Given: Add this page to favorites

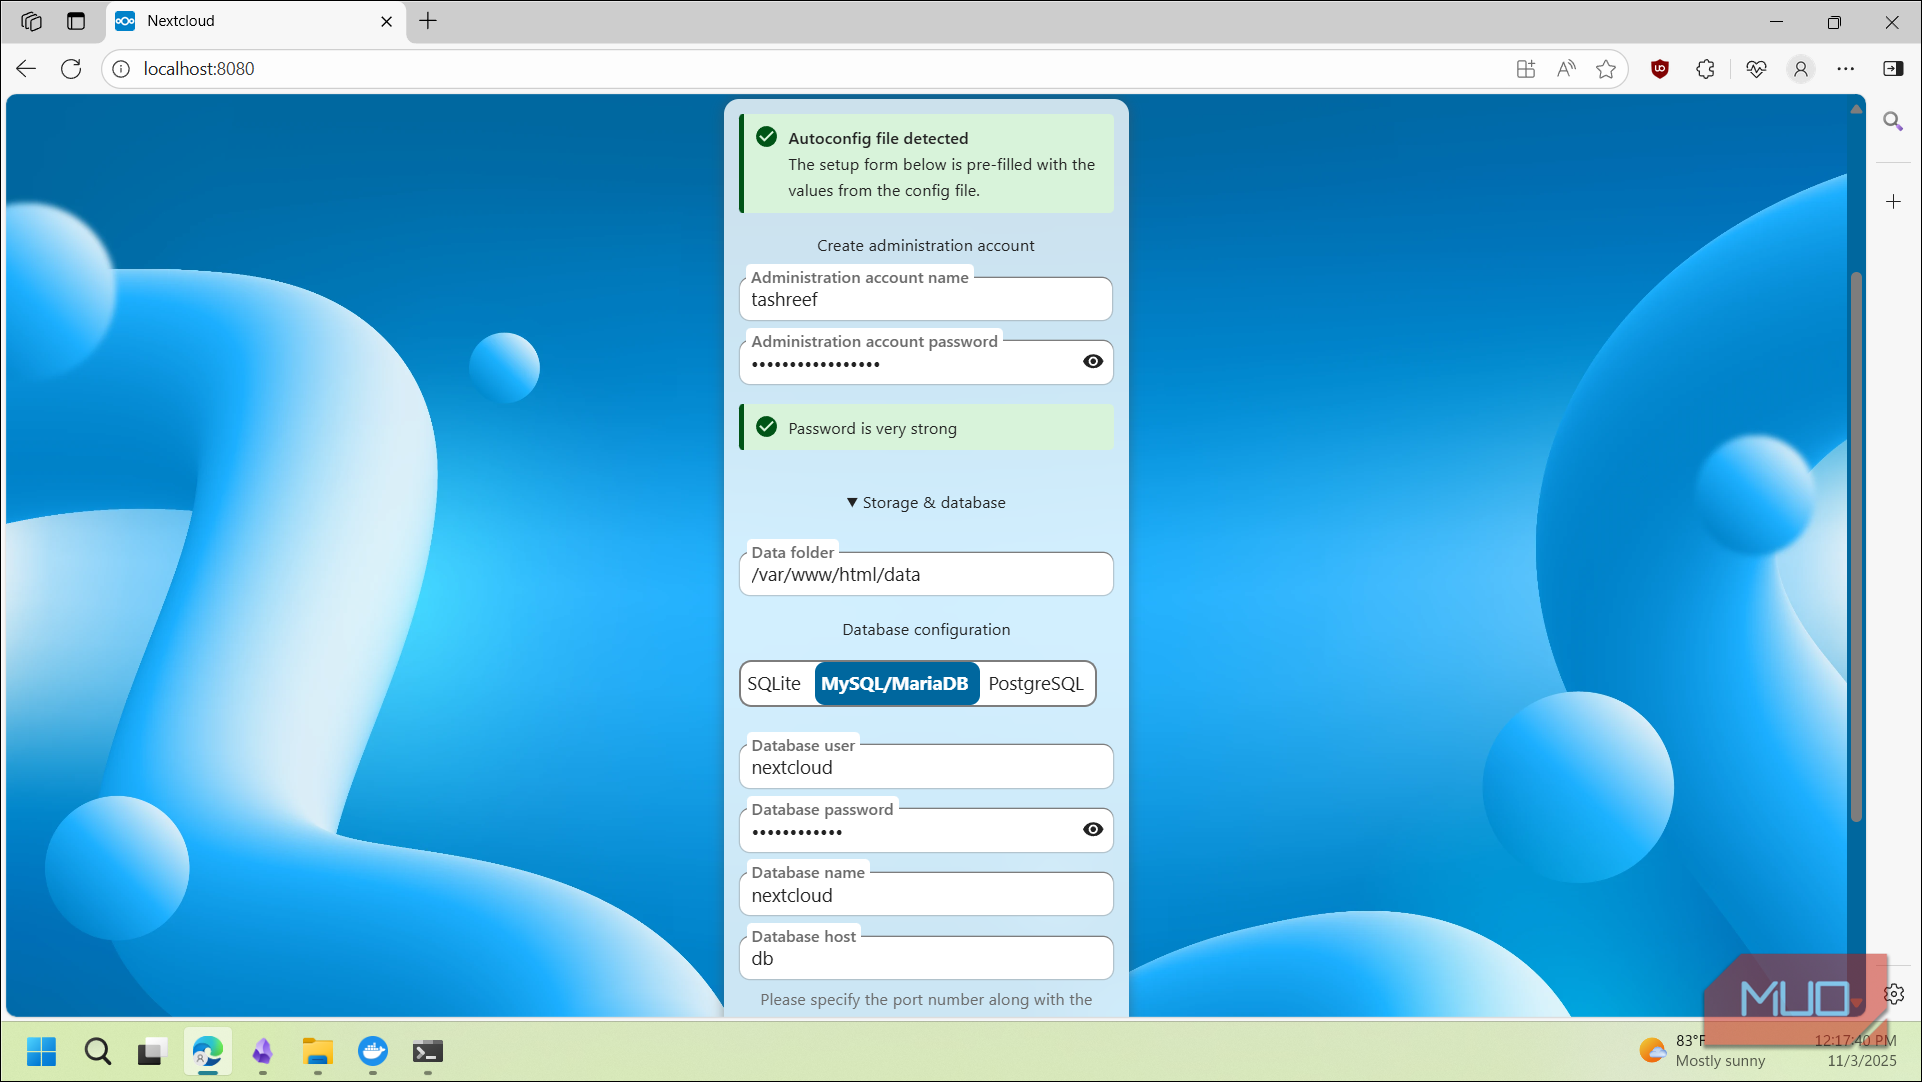Looking at the screenshot, I should click(1606, 69).
